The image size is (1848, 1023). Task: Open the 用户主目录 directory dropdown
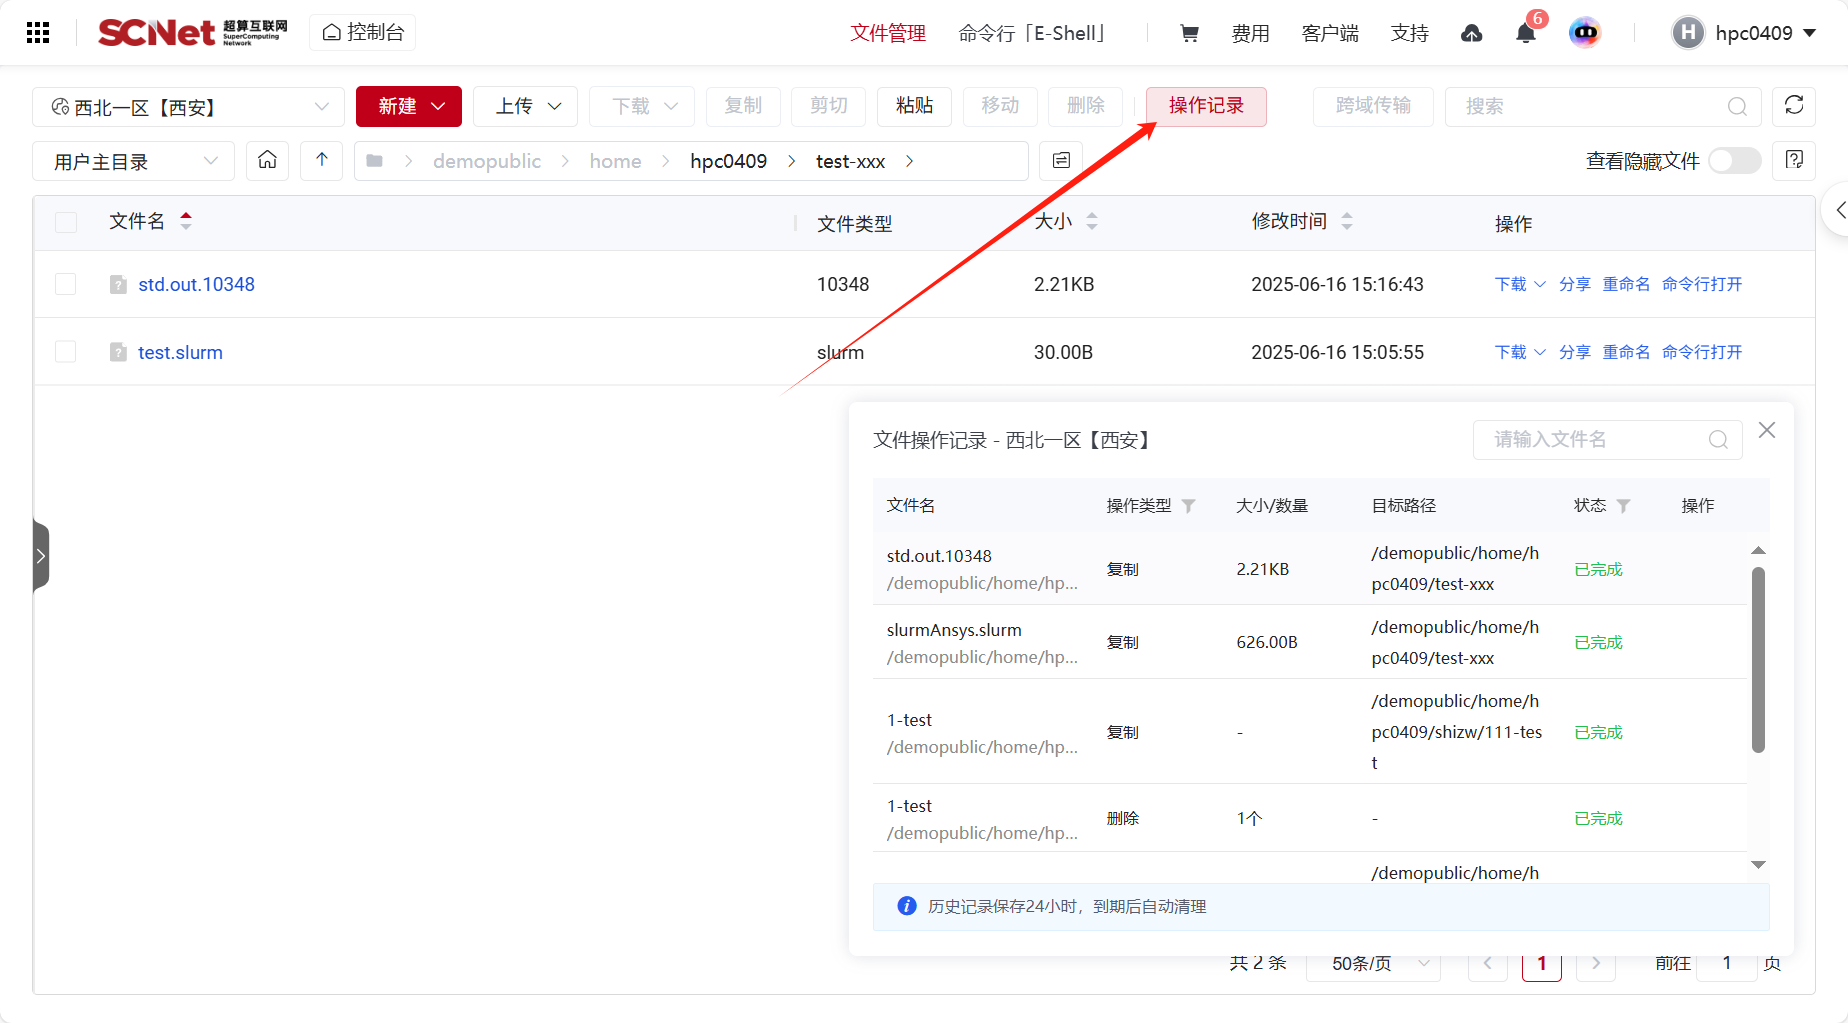click(134, 161)
